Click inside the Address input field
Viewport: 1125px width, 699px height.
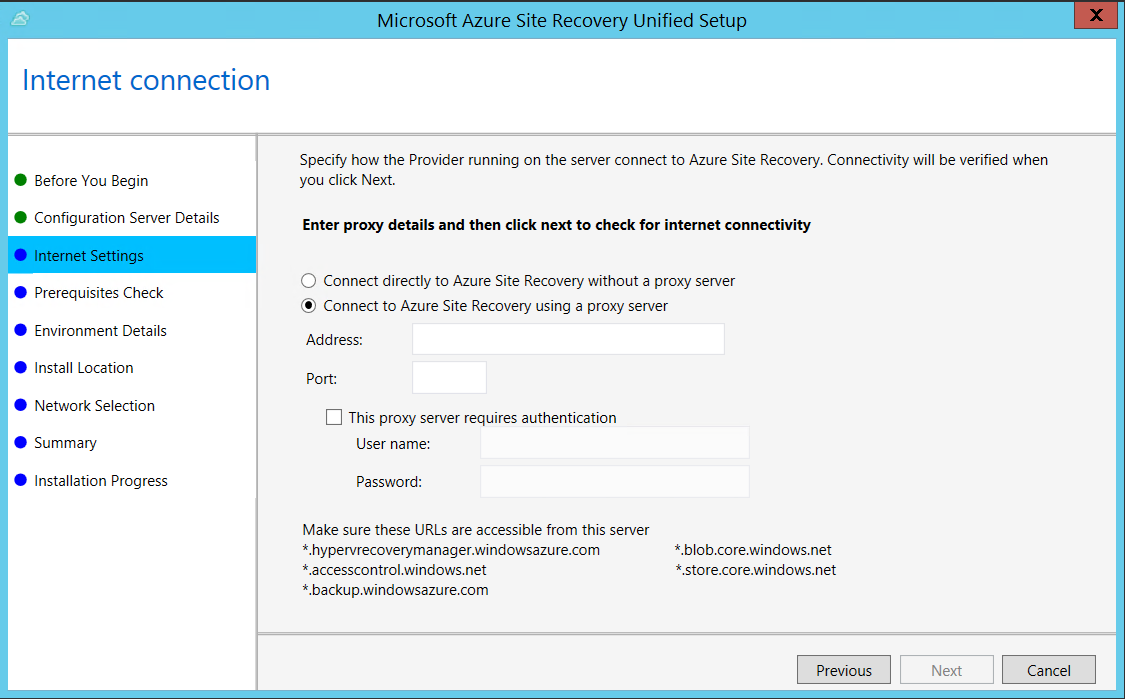(x=567, y=339)
